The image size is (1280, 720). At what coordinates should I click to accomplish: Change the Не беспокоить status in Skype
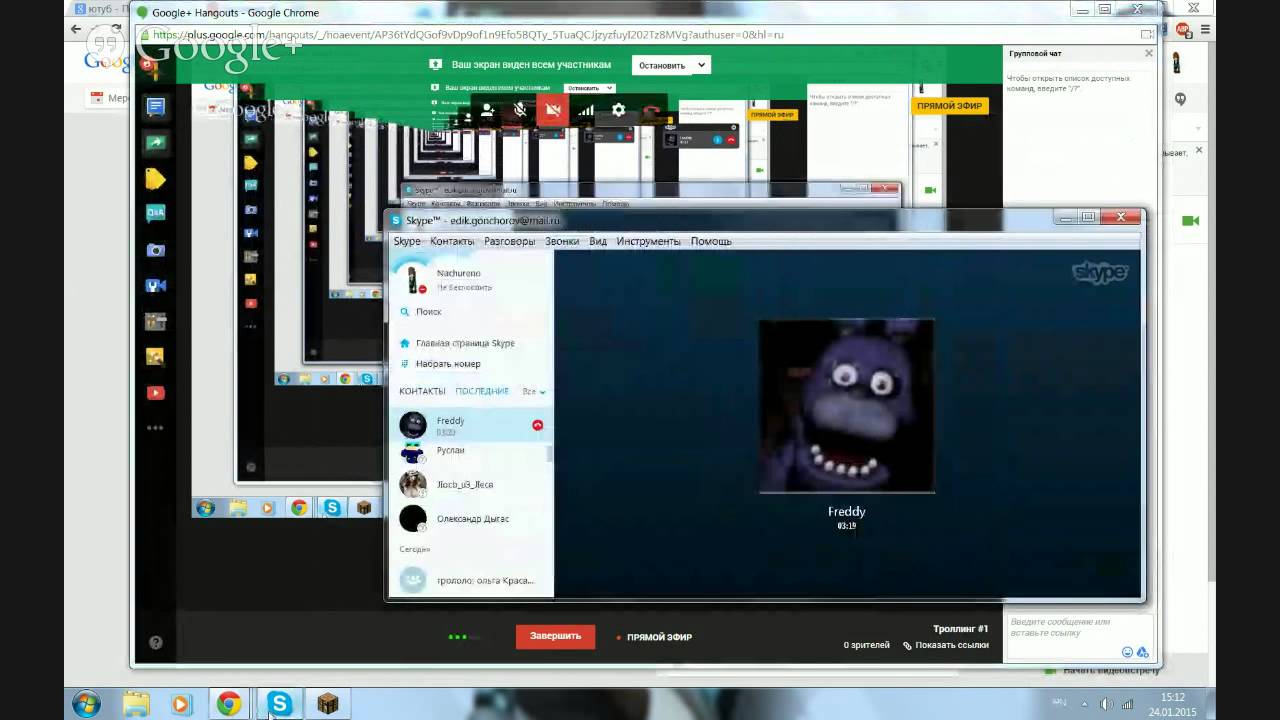click(x=464, y=287)
